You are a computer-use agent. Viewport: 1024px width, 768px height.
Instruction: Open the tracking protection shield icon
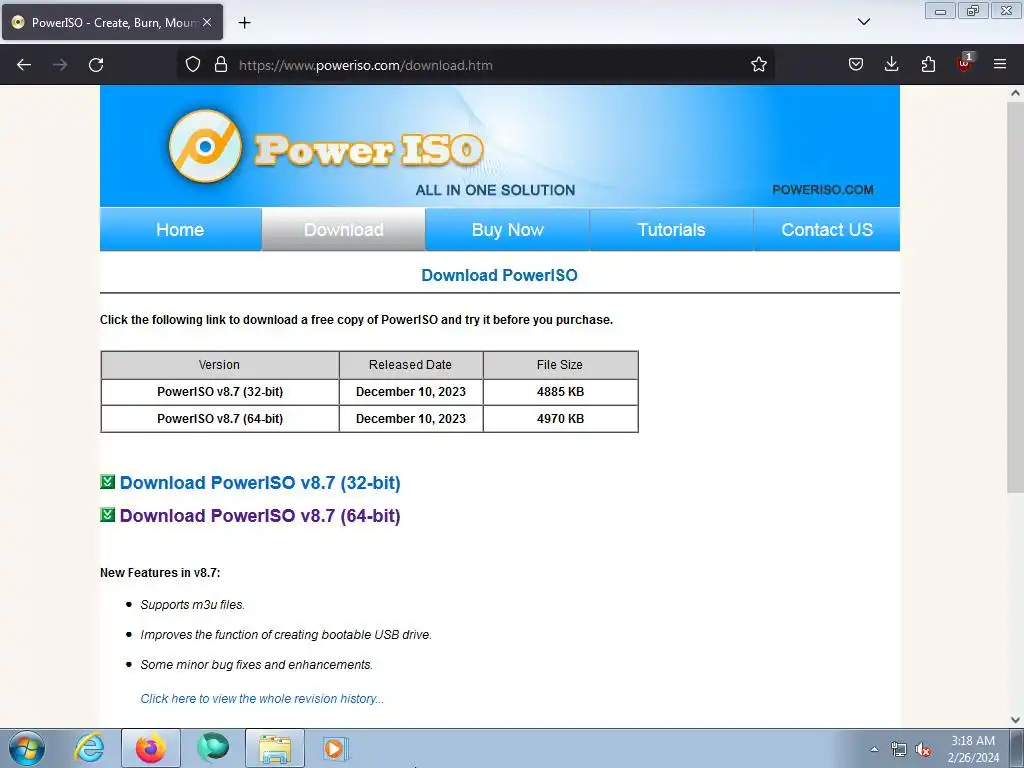193,65
